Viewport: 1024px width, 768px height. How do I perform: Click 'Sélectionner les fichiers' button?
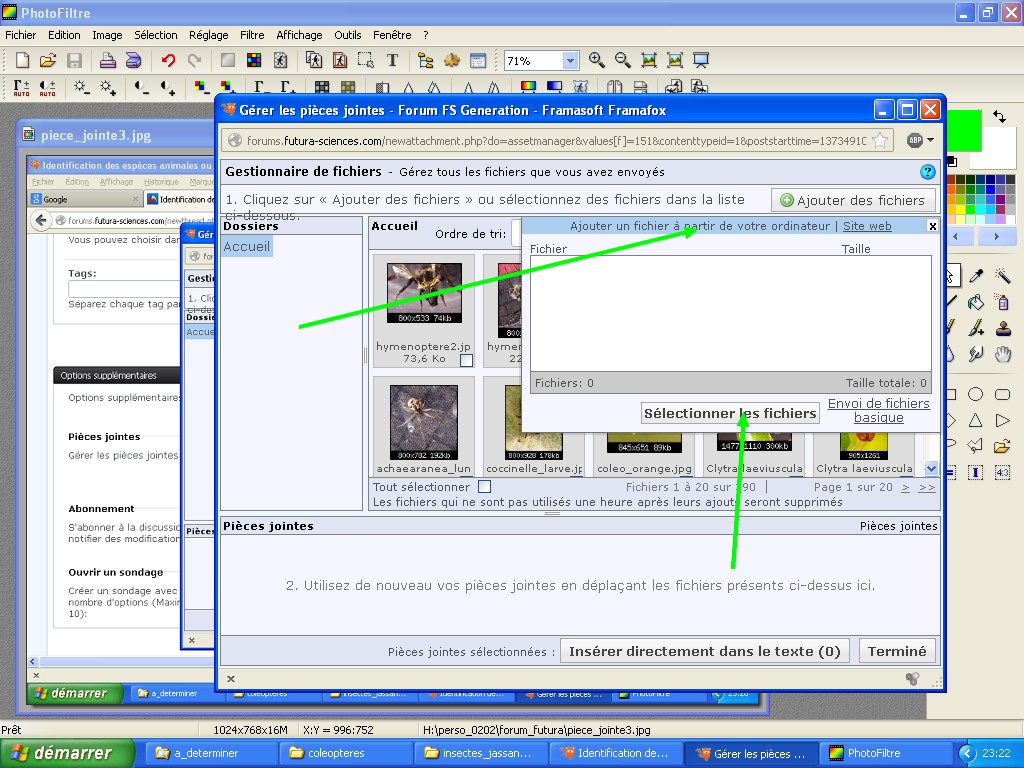[730, 413]
